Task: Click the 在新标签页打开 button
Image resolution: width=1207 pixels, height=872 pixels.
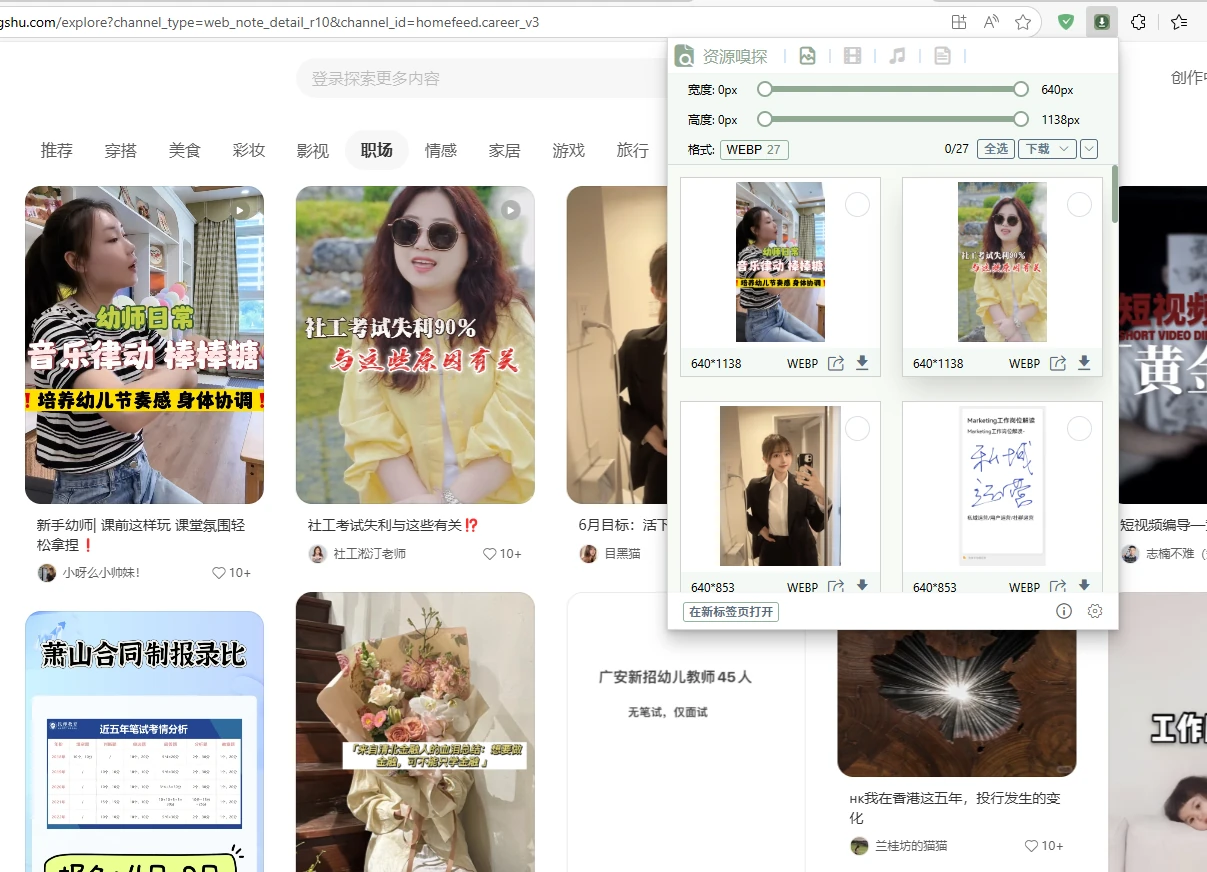Action: click(x=732, y=612)
